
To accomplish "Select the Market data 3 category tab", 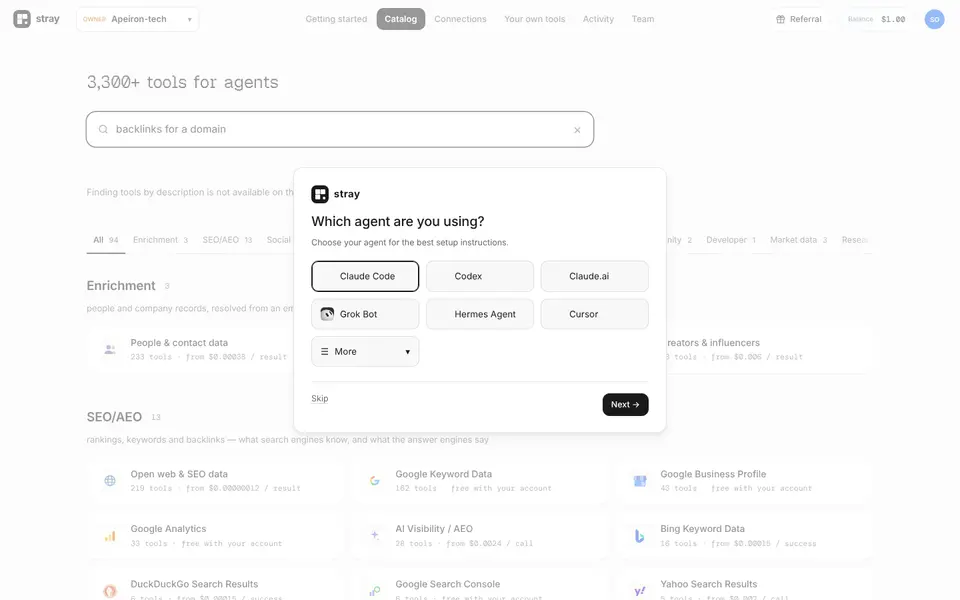I will pos(798,240).
